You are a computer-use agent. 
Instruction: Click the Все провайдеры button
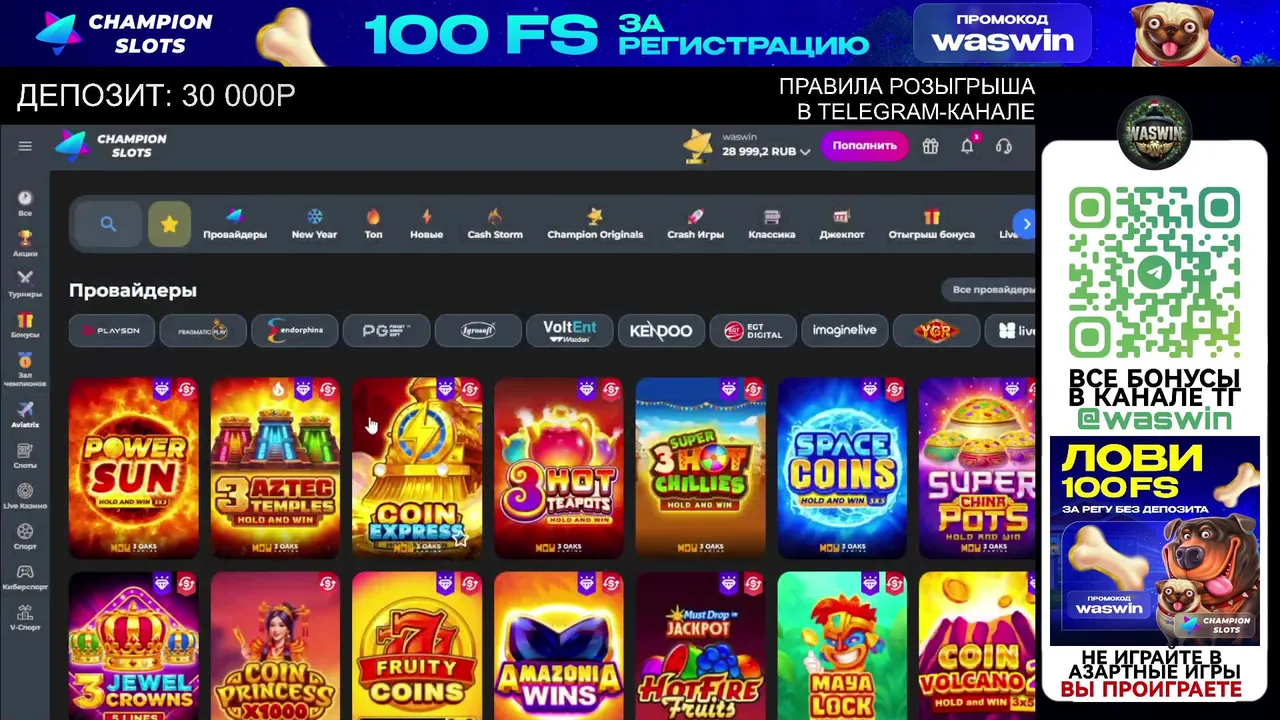click(x=990, y=289)
